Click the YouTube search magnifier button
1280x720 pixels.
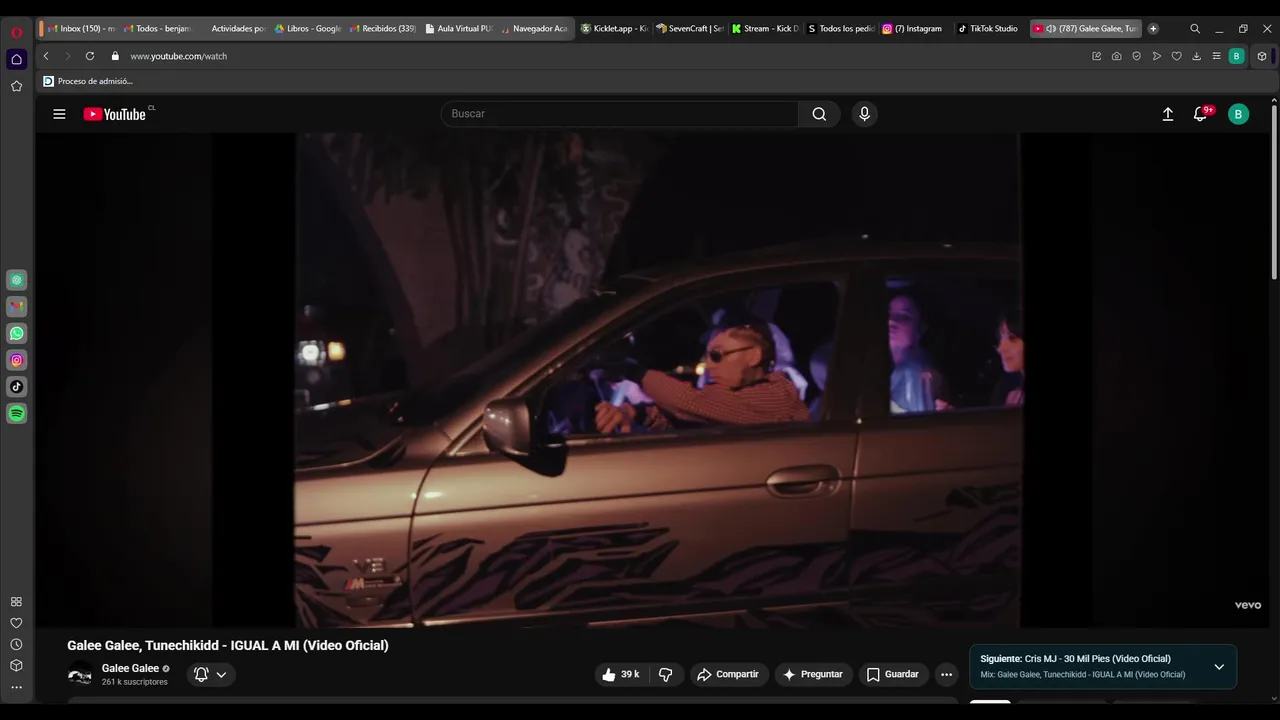pyautogui.click(x=819, y=114)
